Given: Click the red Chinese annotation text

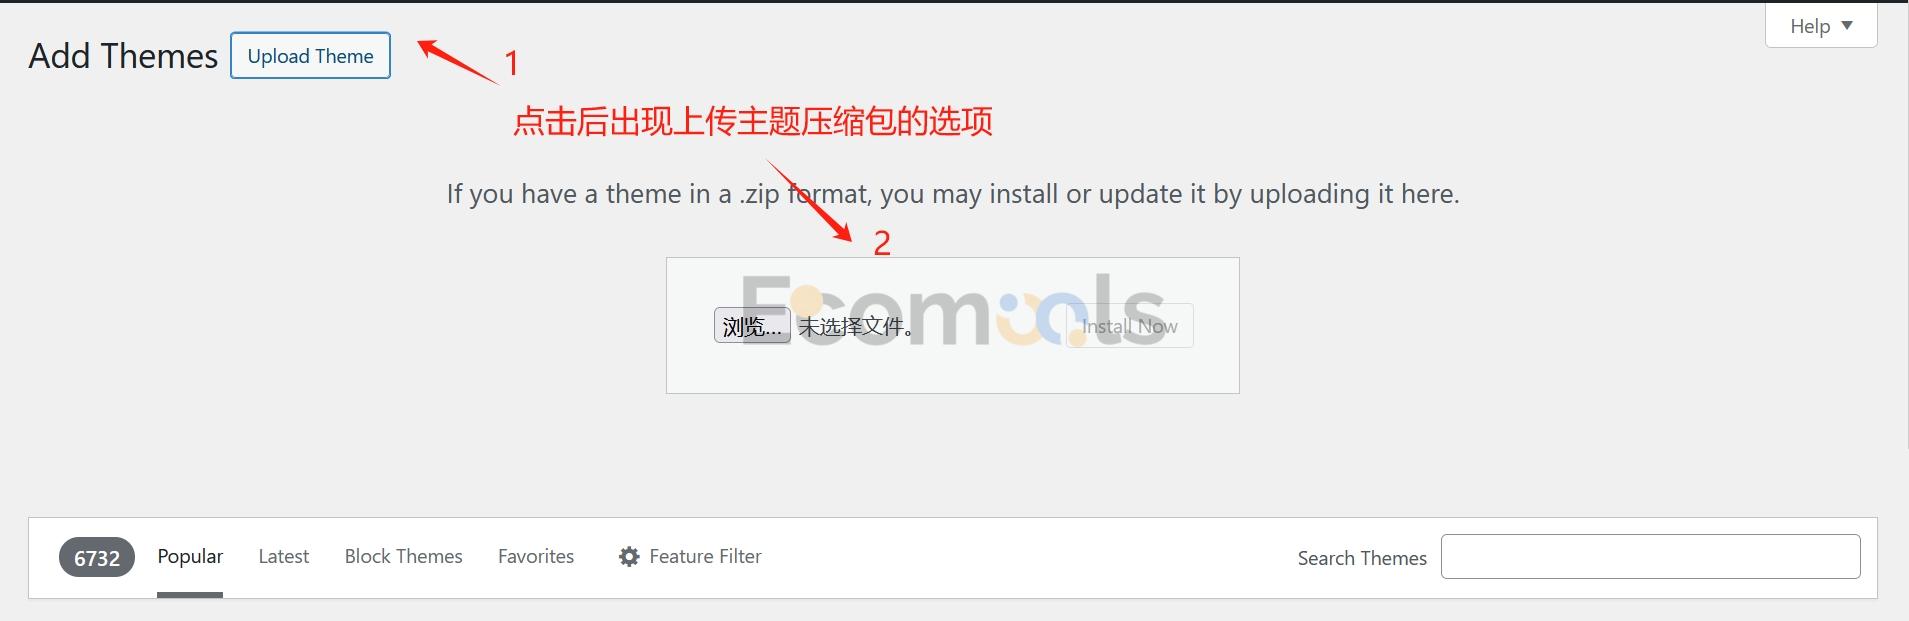Looking at the screenshot, I should click(x=753, y=121).
